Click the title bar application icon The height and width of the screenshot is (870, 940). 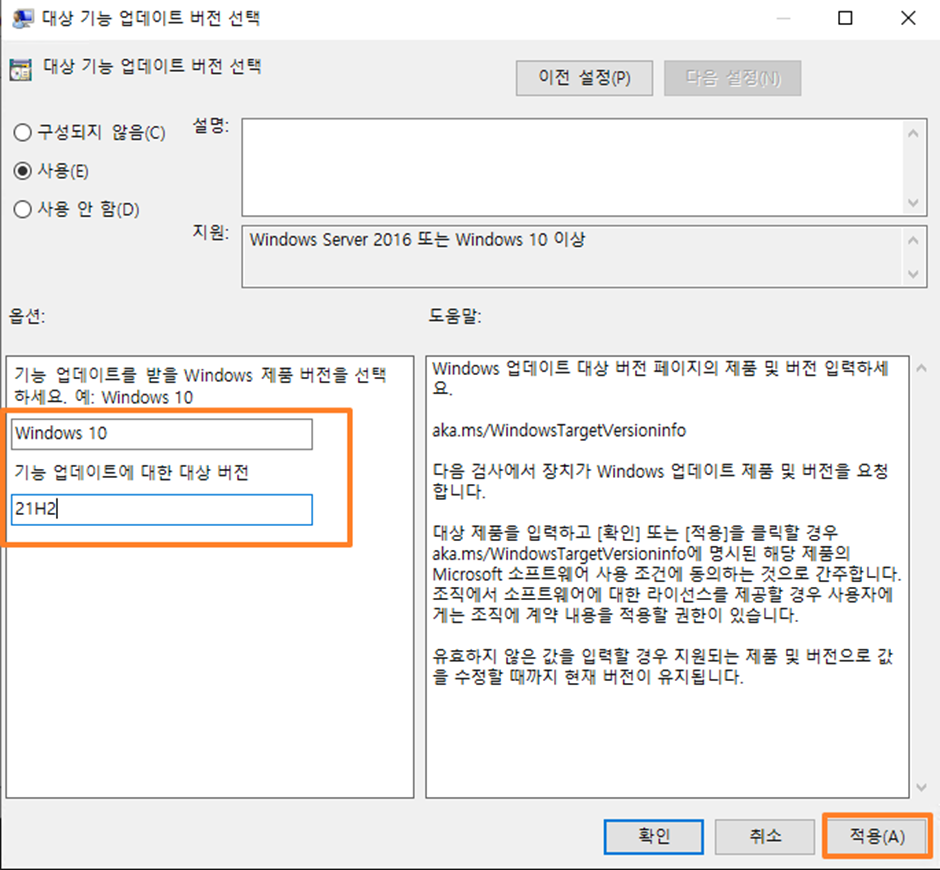[23, 19]
